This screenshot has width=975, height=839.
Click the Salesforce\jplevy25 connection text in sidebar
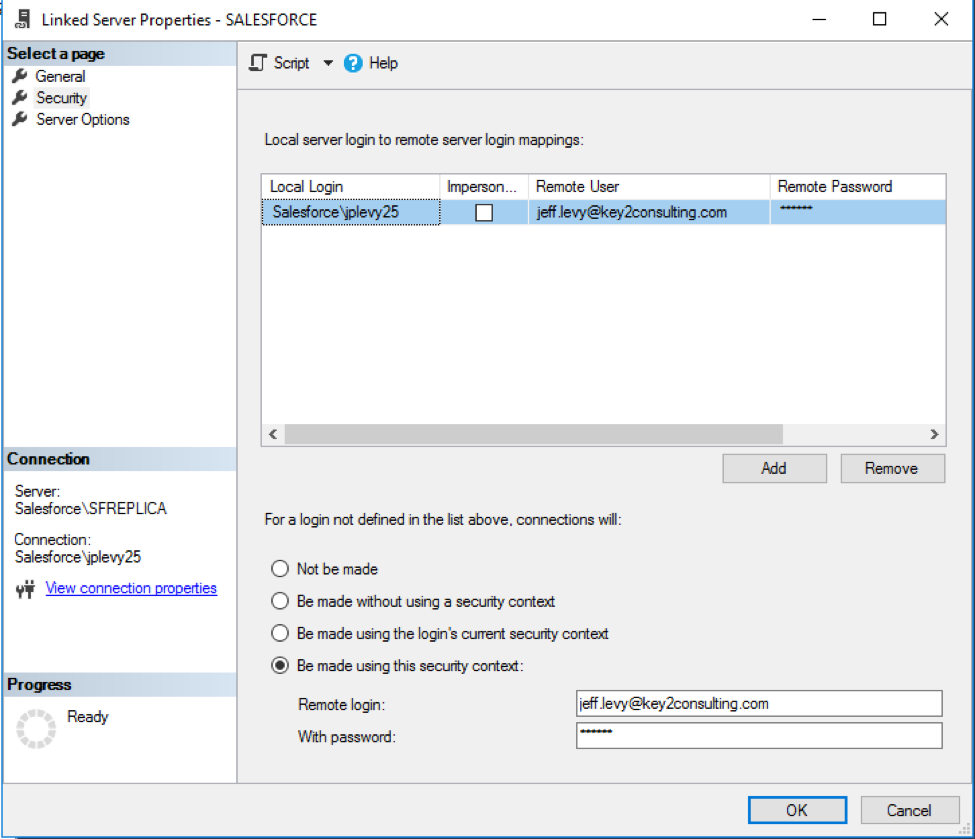[x=78, y=557]
